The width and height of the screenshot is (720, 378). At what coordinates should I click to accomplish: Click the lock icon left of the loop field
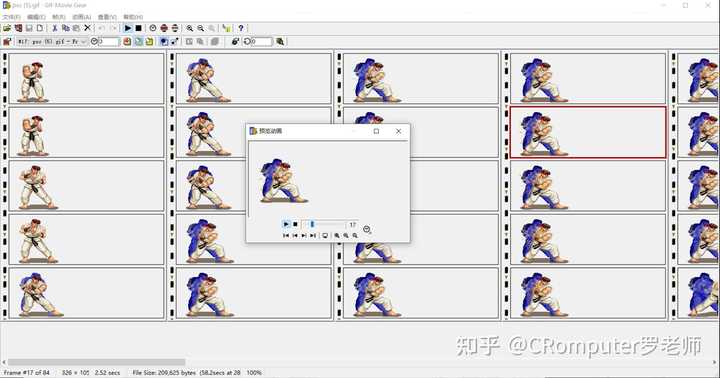click(x=236, y=41)
